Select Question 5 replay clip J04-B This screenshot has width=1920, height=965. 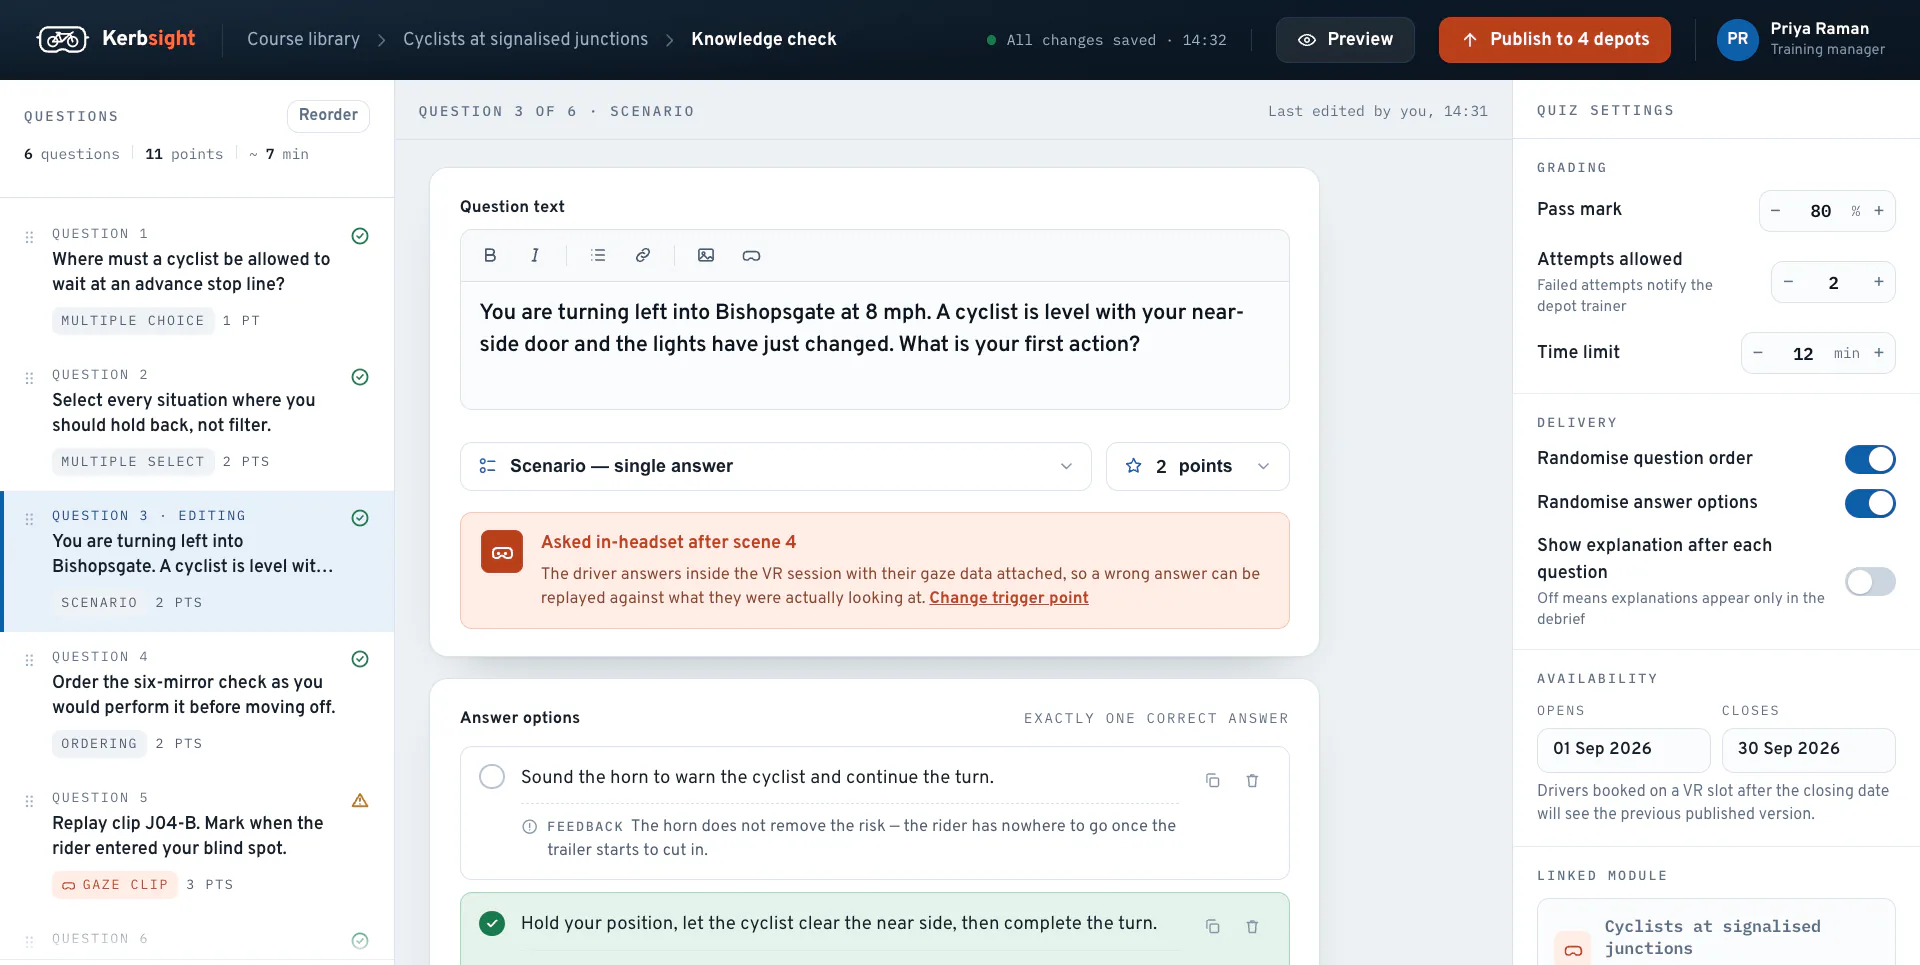click(197, 842)
